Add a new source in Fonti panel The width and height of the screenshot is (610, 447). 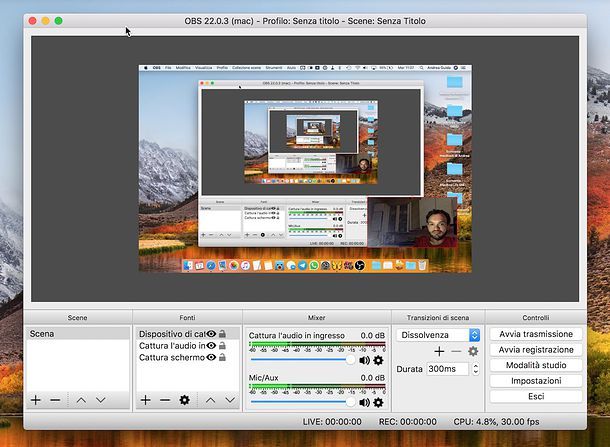tap(145, 400)
